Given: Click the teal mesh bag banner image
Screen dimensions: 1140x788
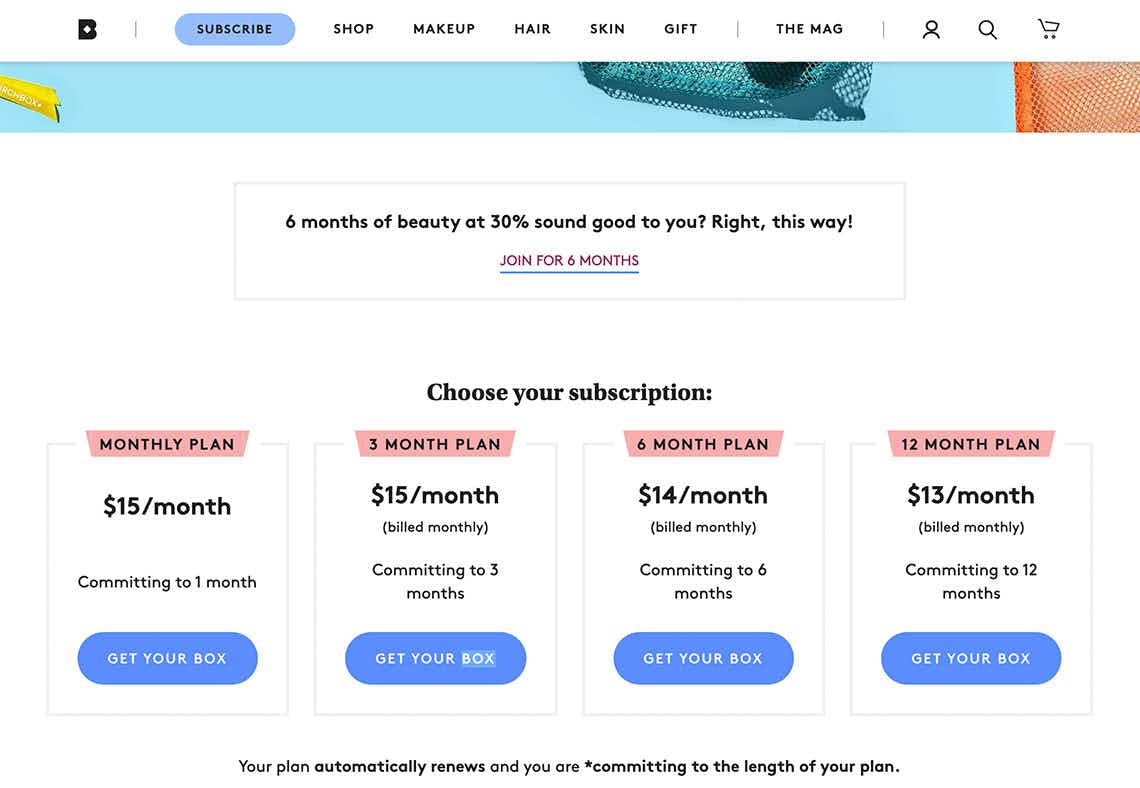Looking at the screenshot, I should (x=727, y=91).
